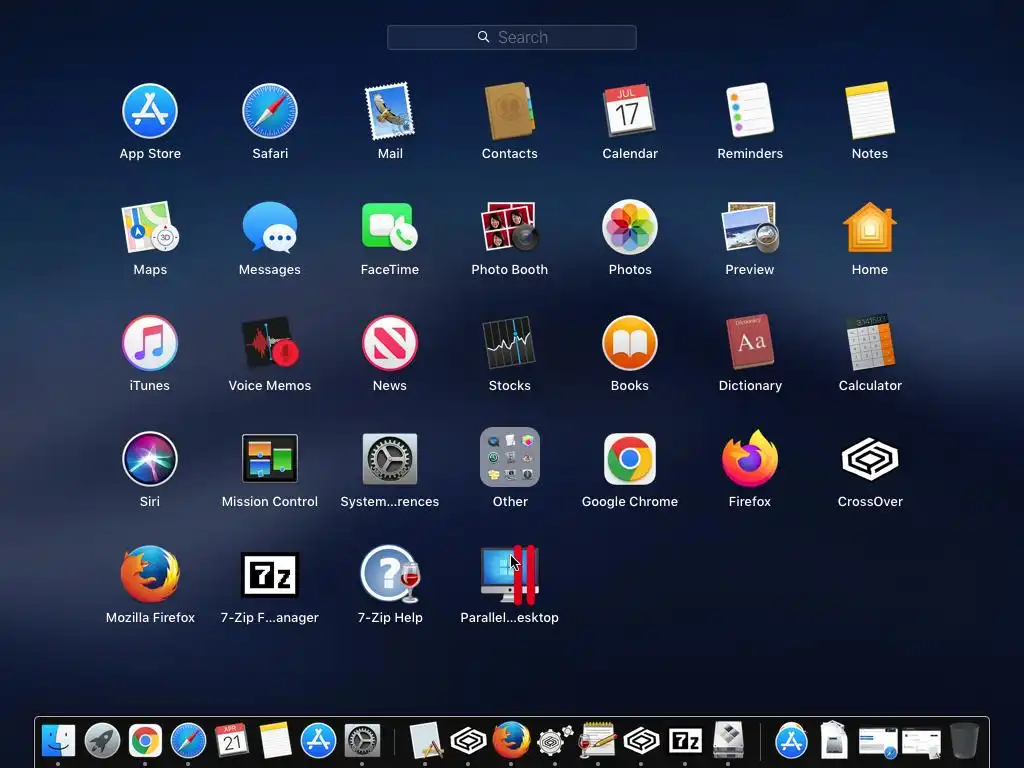Viewport: 1024px width, 768px height.
Task: Launch the Stocks app
Action: pos(509,343)
